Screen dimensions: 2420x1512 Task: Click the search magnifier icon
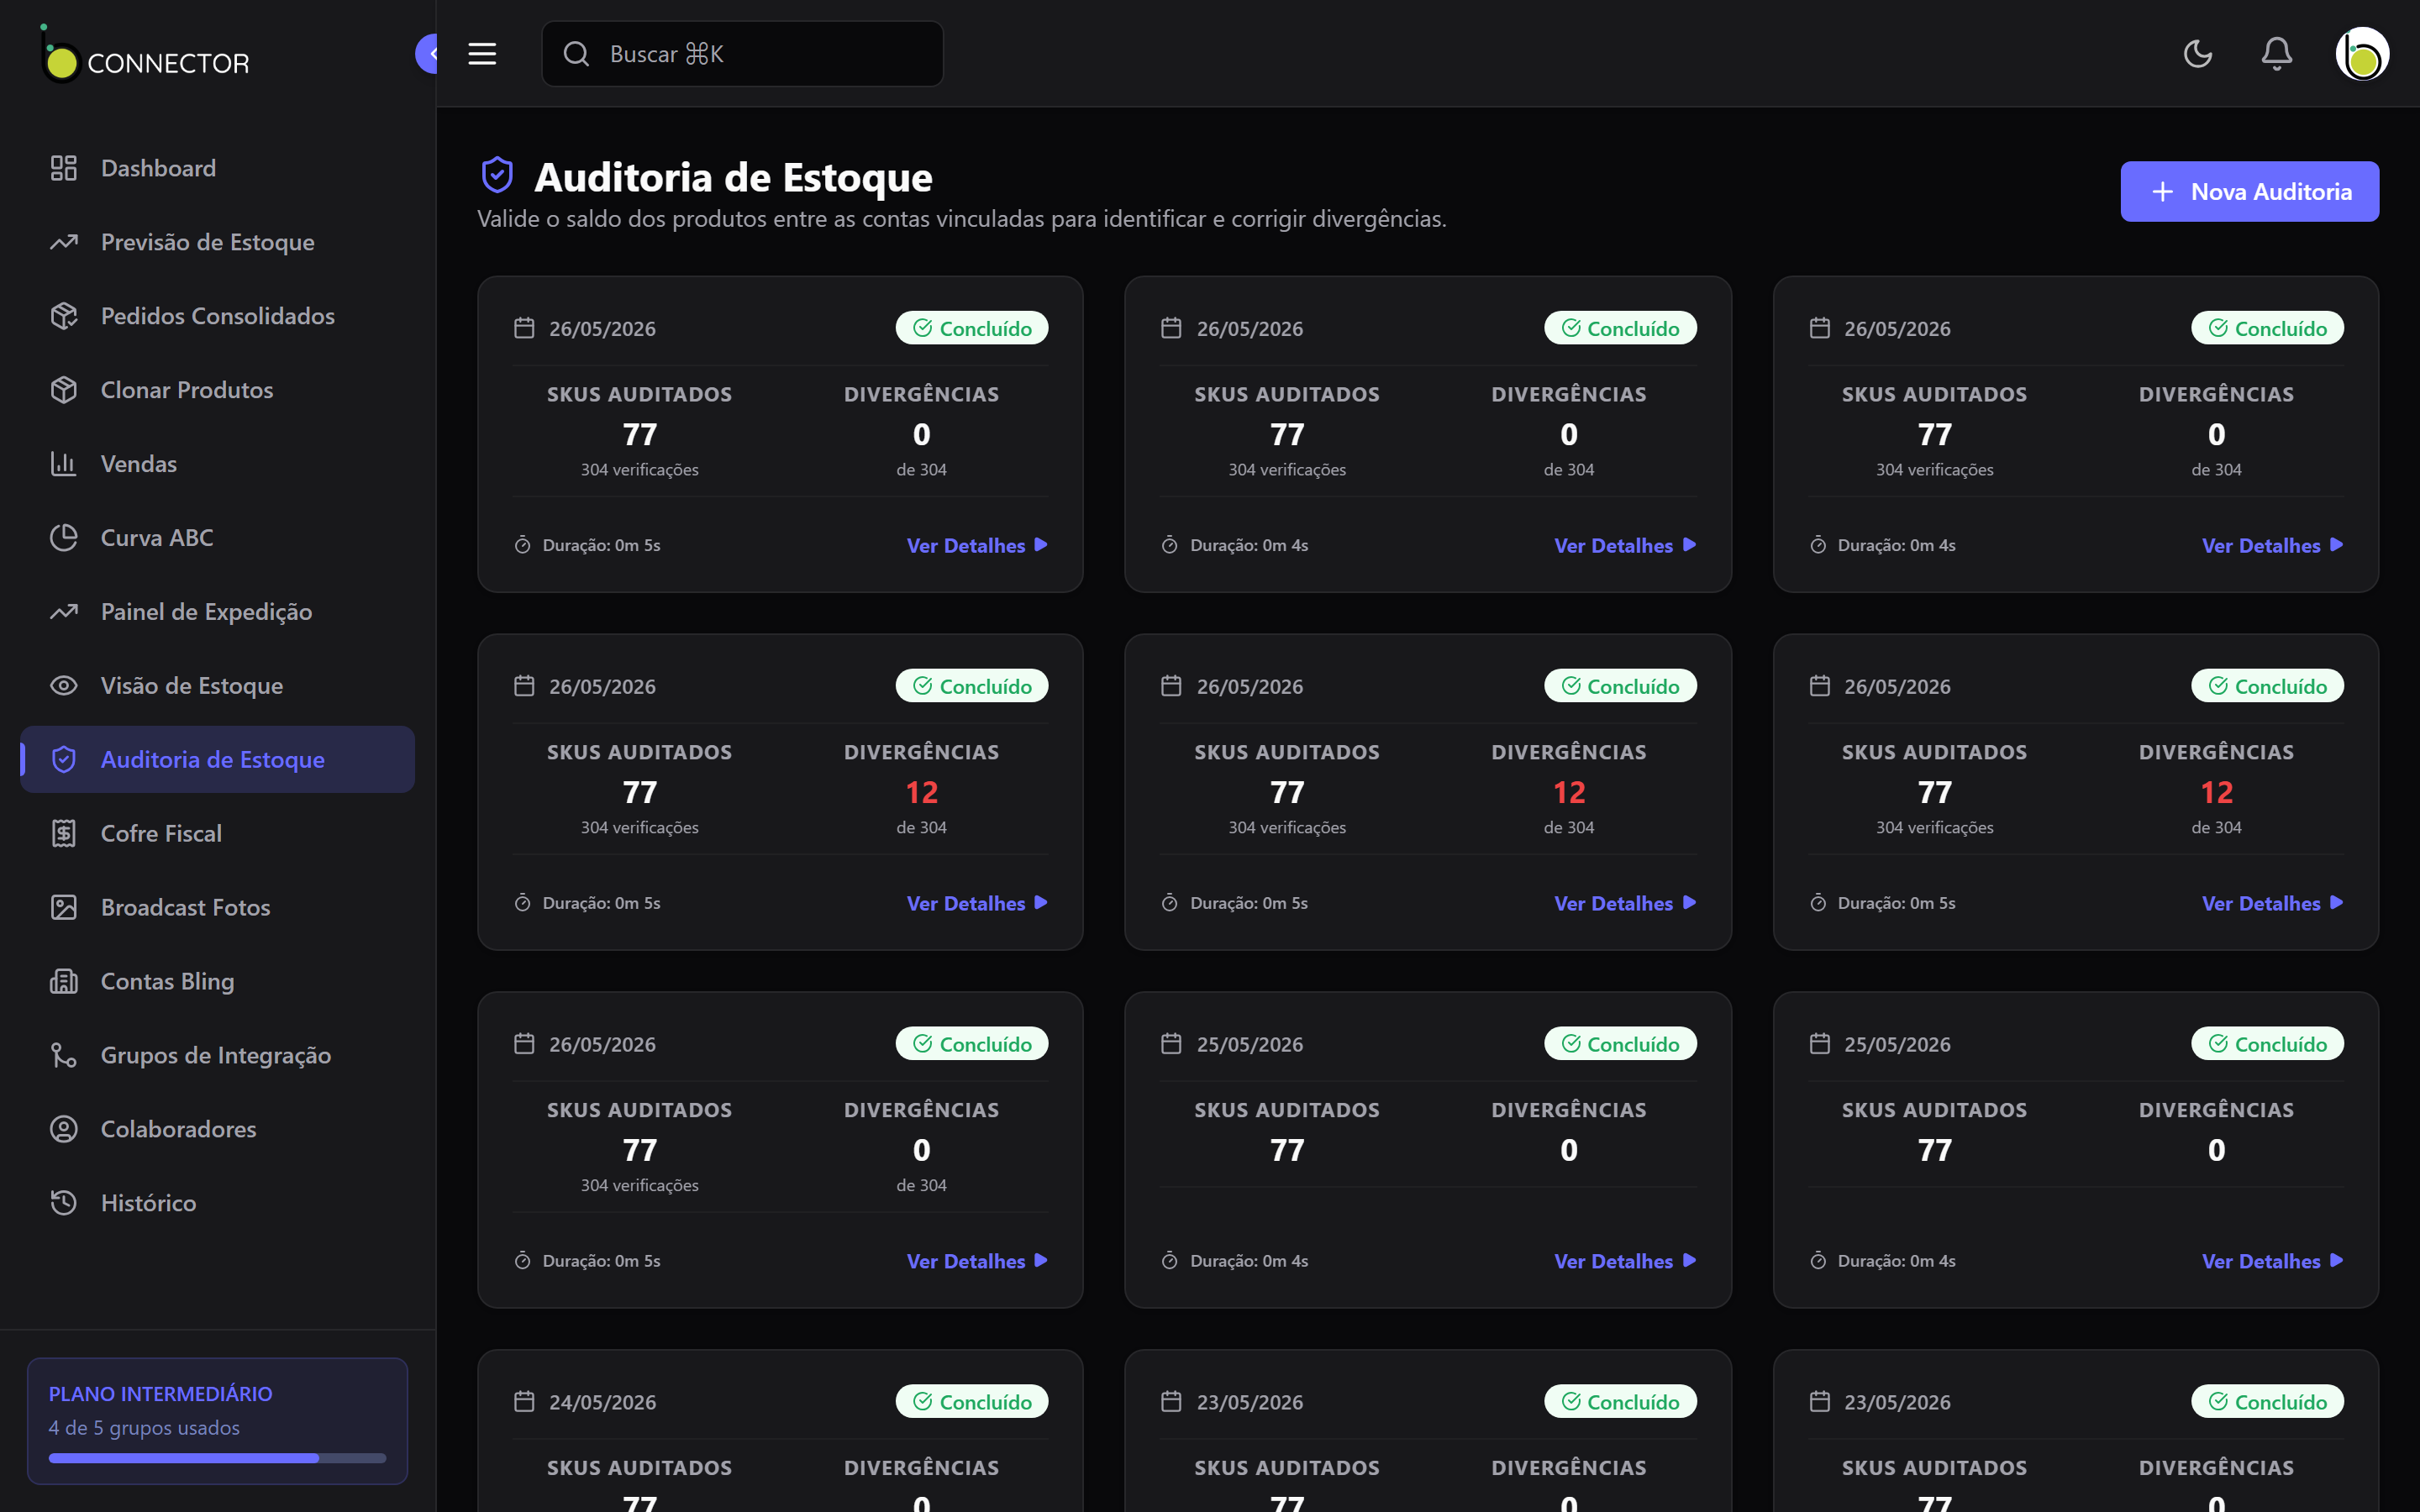pyautogui.click(x=576, y=54)
